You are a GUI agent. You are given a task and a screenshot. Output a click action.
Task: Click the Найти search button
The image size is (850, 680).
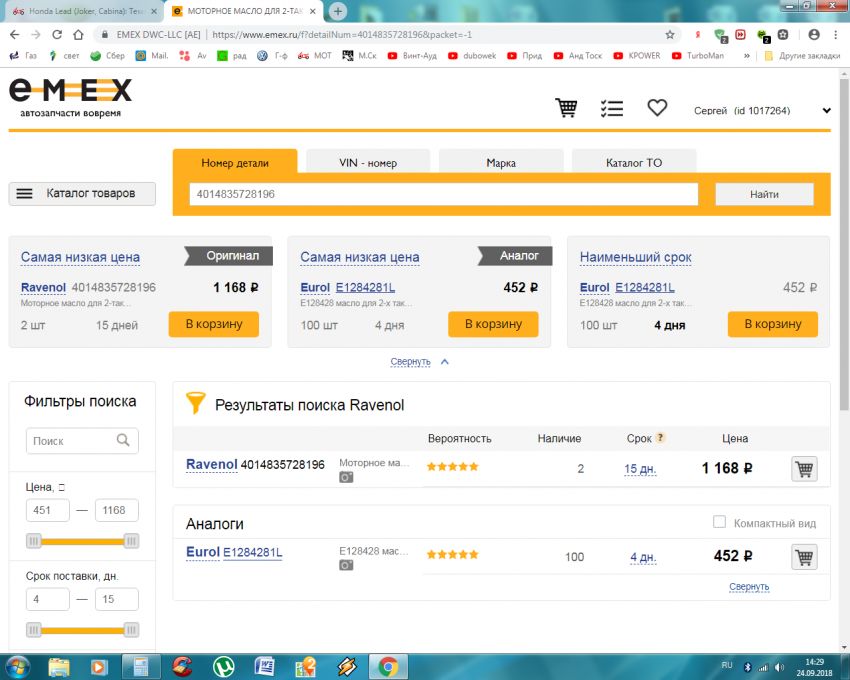pyautogui.click(x=764, y=194)
